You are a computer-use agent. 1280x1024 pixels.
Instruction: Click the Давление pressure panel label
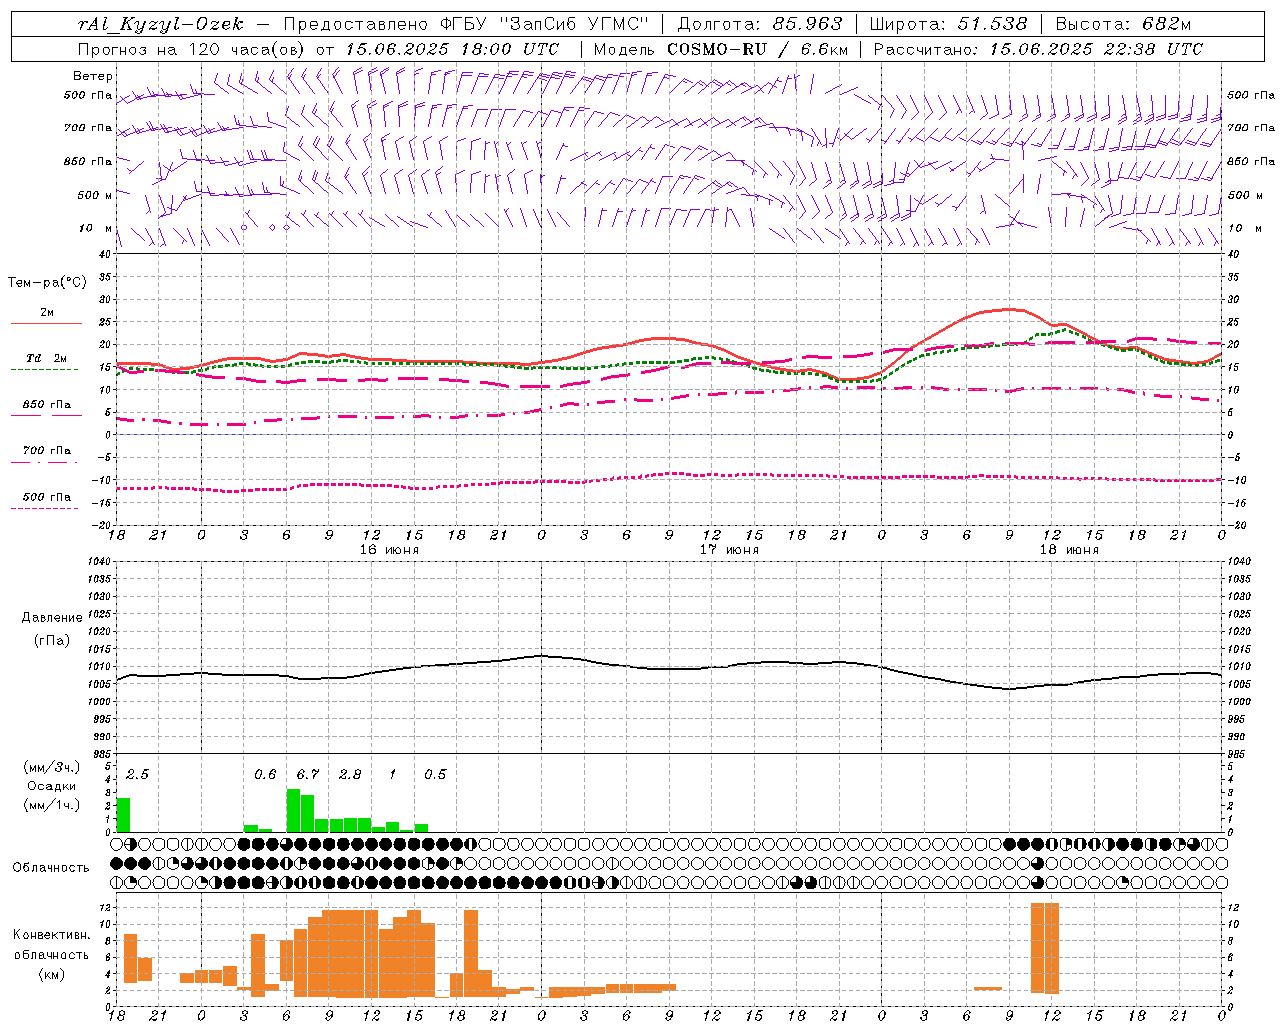(51, 618)
